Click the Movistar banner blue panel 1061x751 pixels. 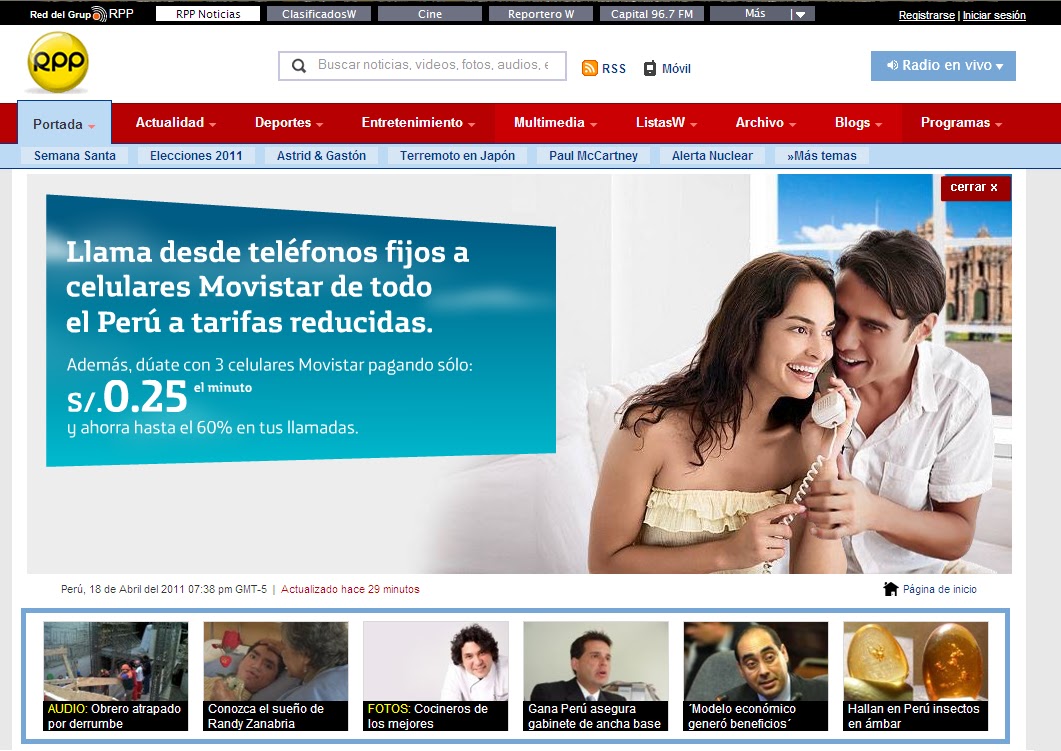click(300, 331)
